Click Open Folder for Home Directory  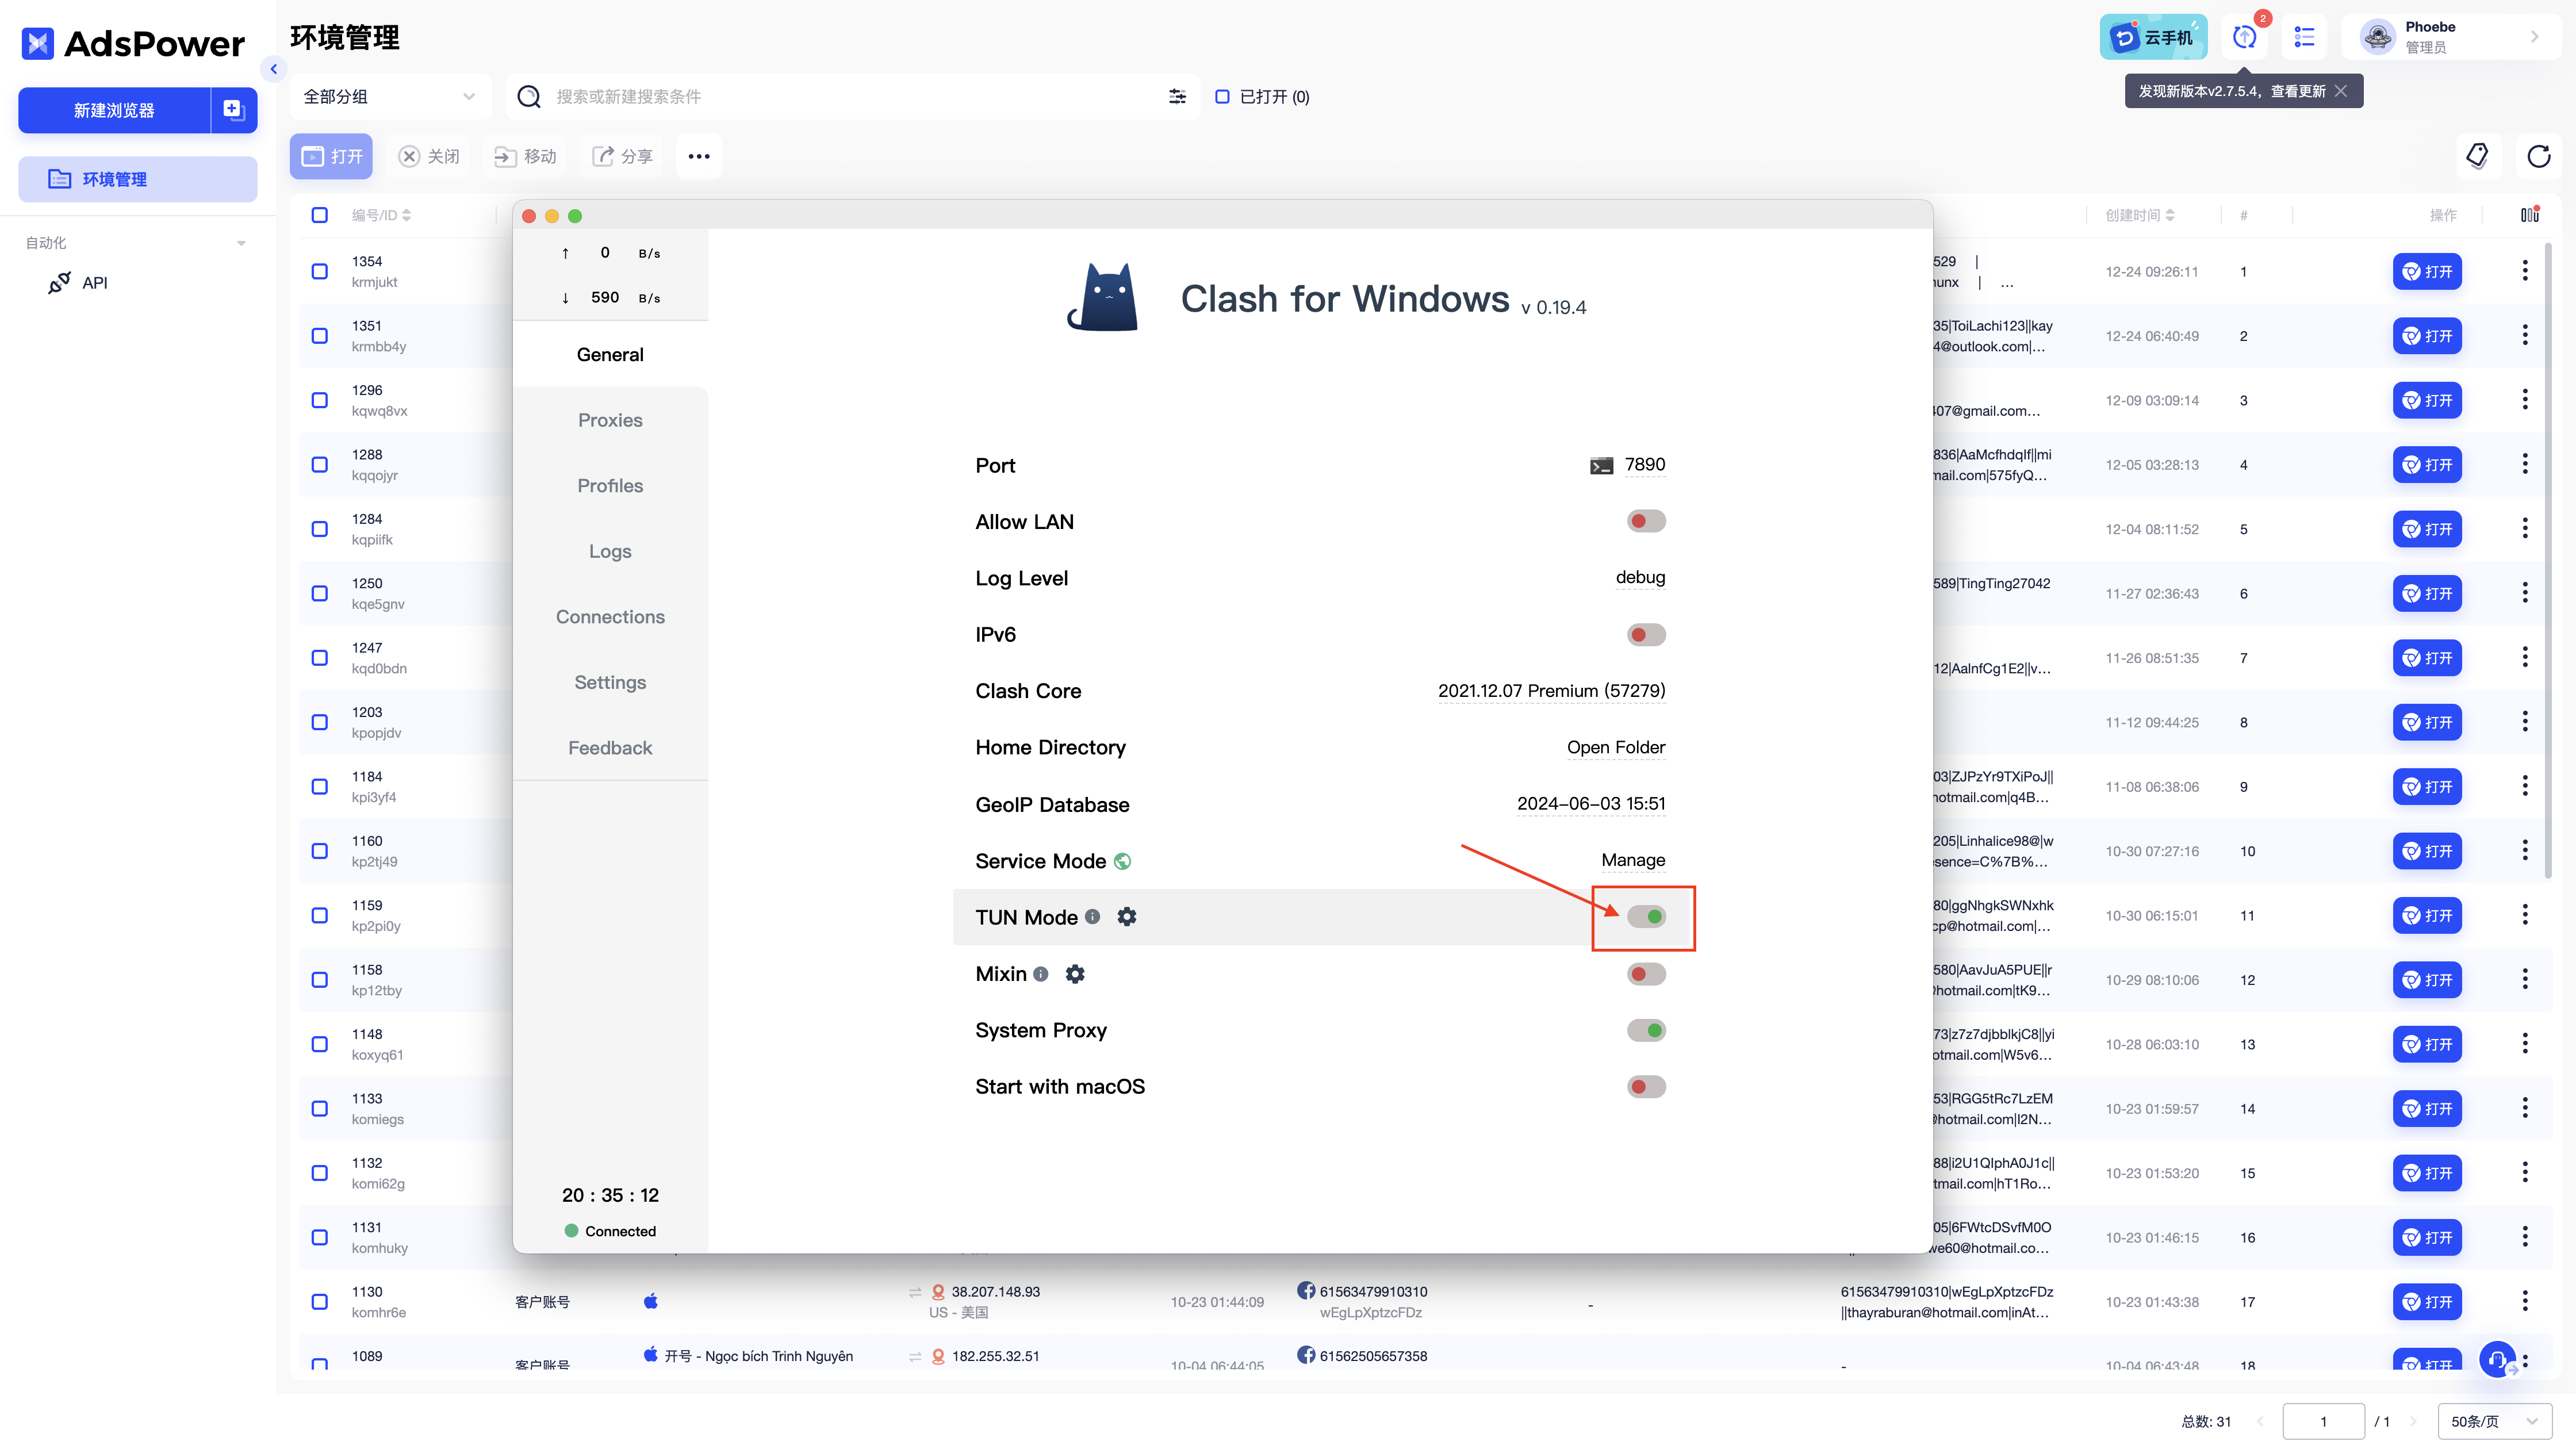[1616, 747]
